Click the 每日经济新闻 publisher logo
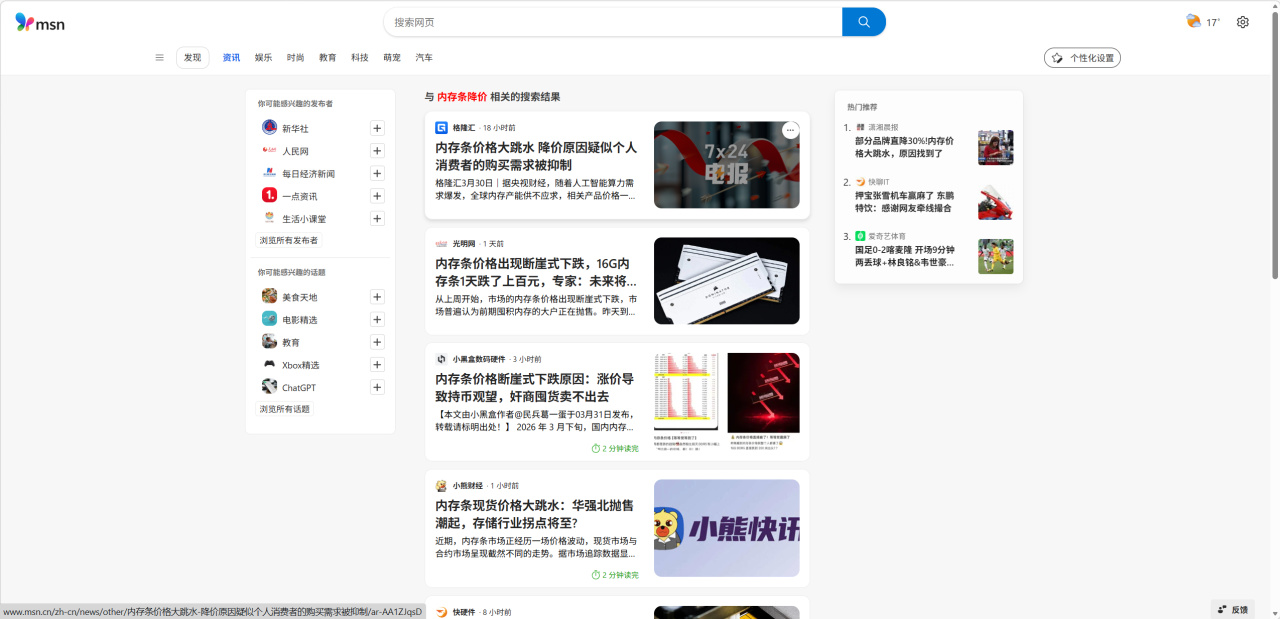1280x619 pixels. (270, 173)
